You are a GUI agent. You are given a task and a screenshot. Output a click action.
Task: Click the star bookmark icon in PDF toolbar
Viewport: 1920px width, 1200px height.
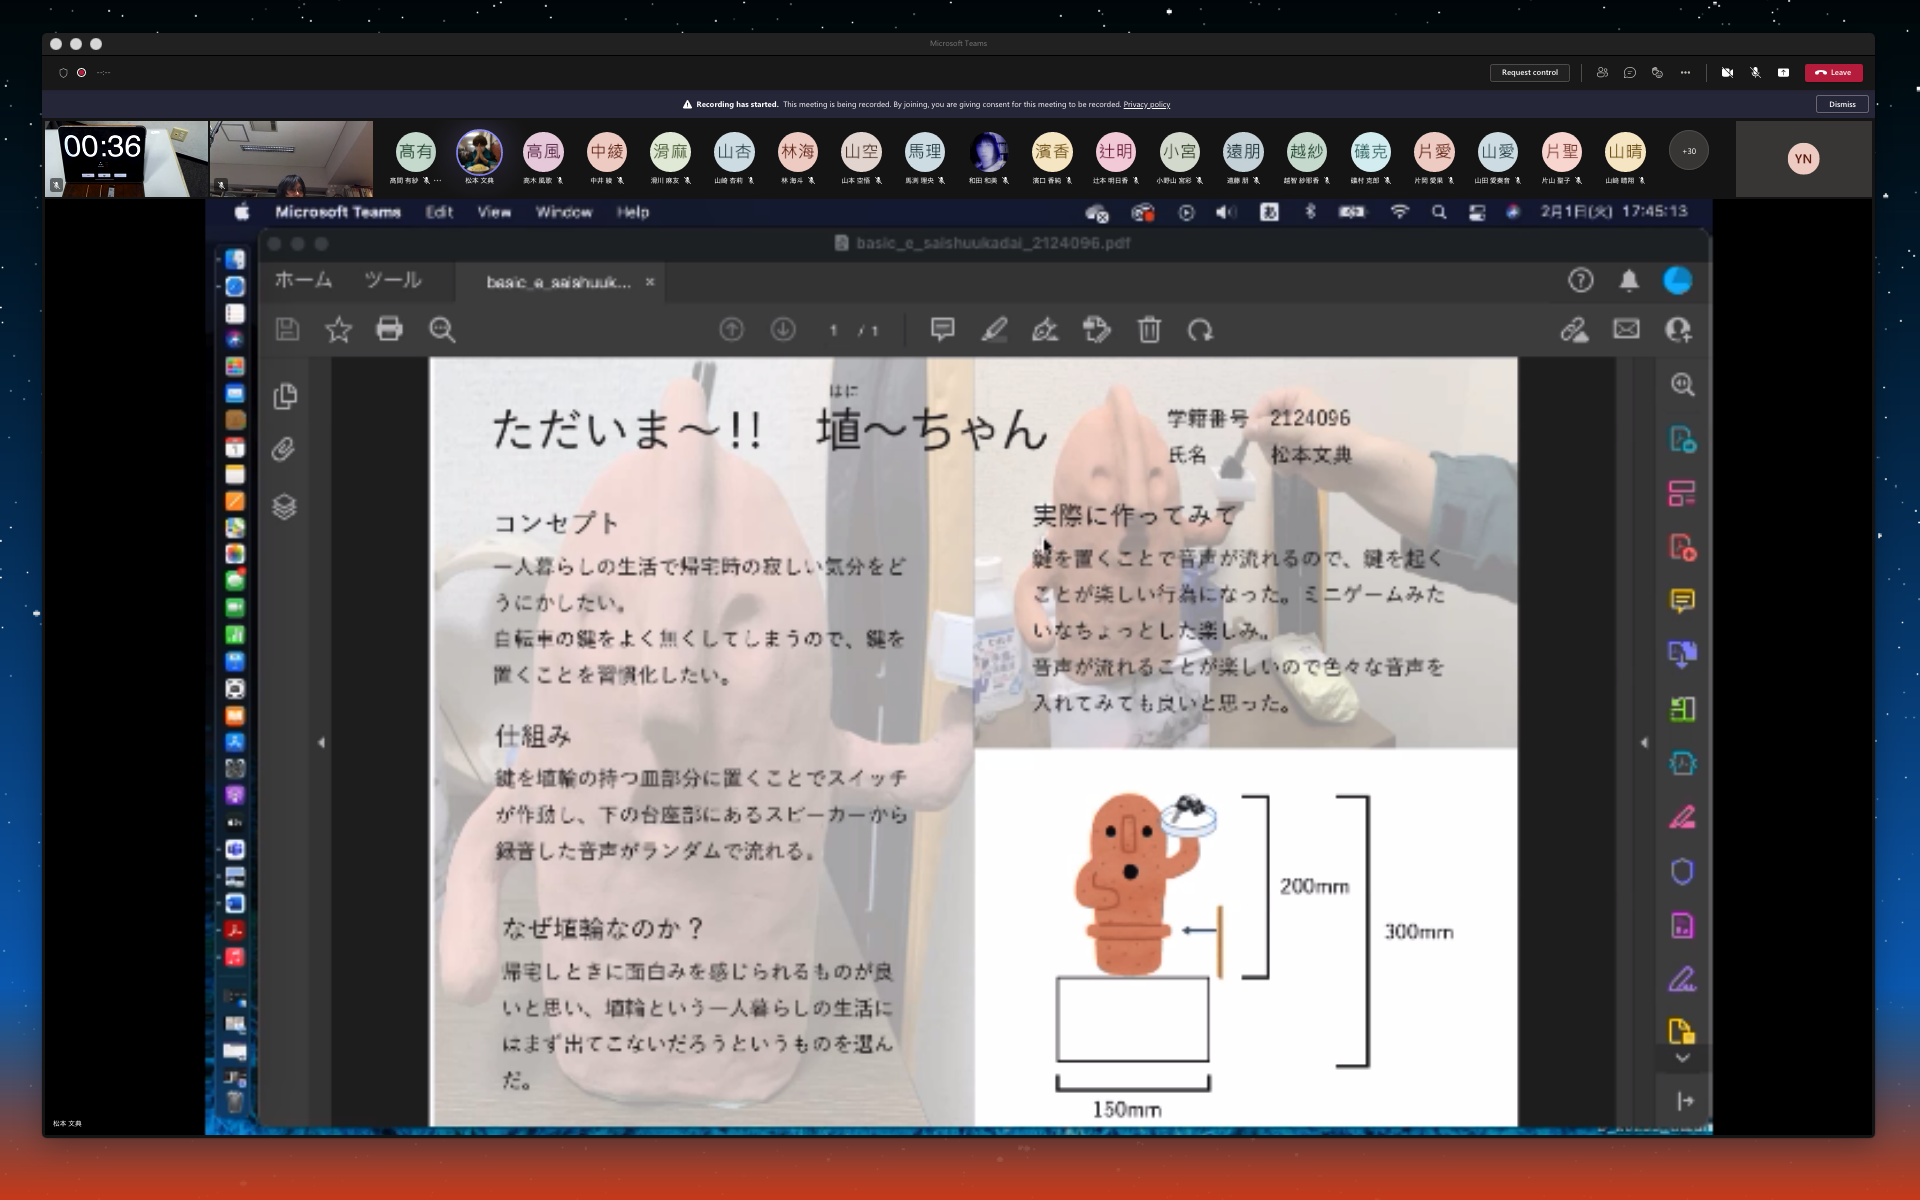pyautogui.click(x=339, y=329)
